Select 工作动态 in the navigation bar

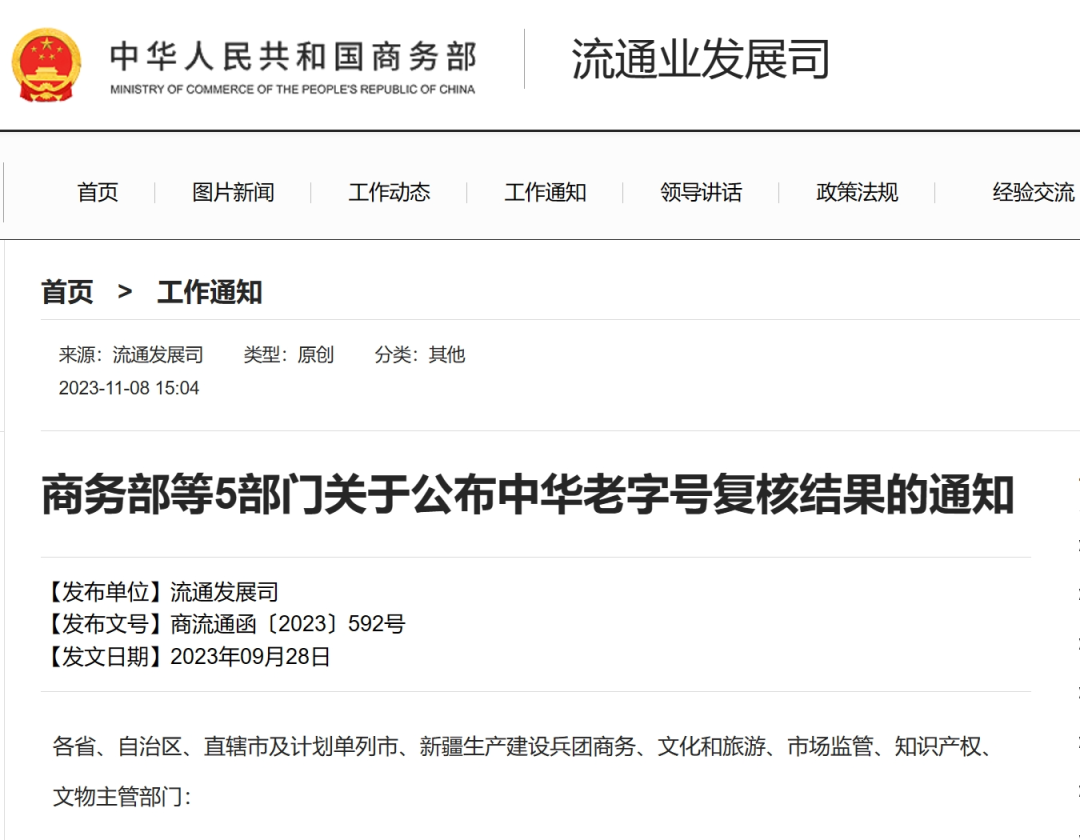coord(389,192)
